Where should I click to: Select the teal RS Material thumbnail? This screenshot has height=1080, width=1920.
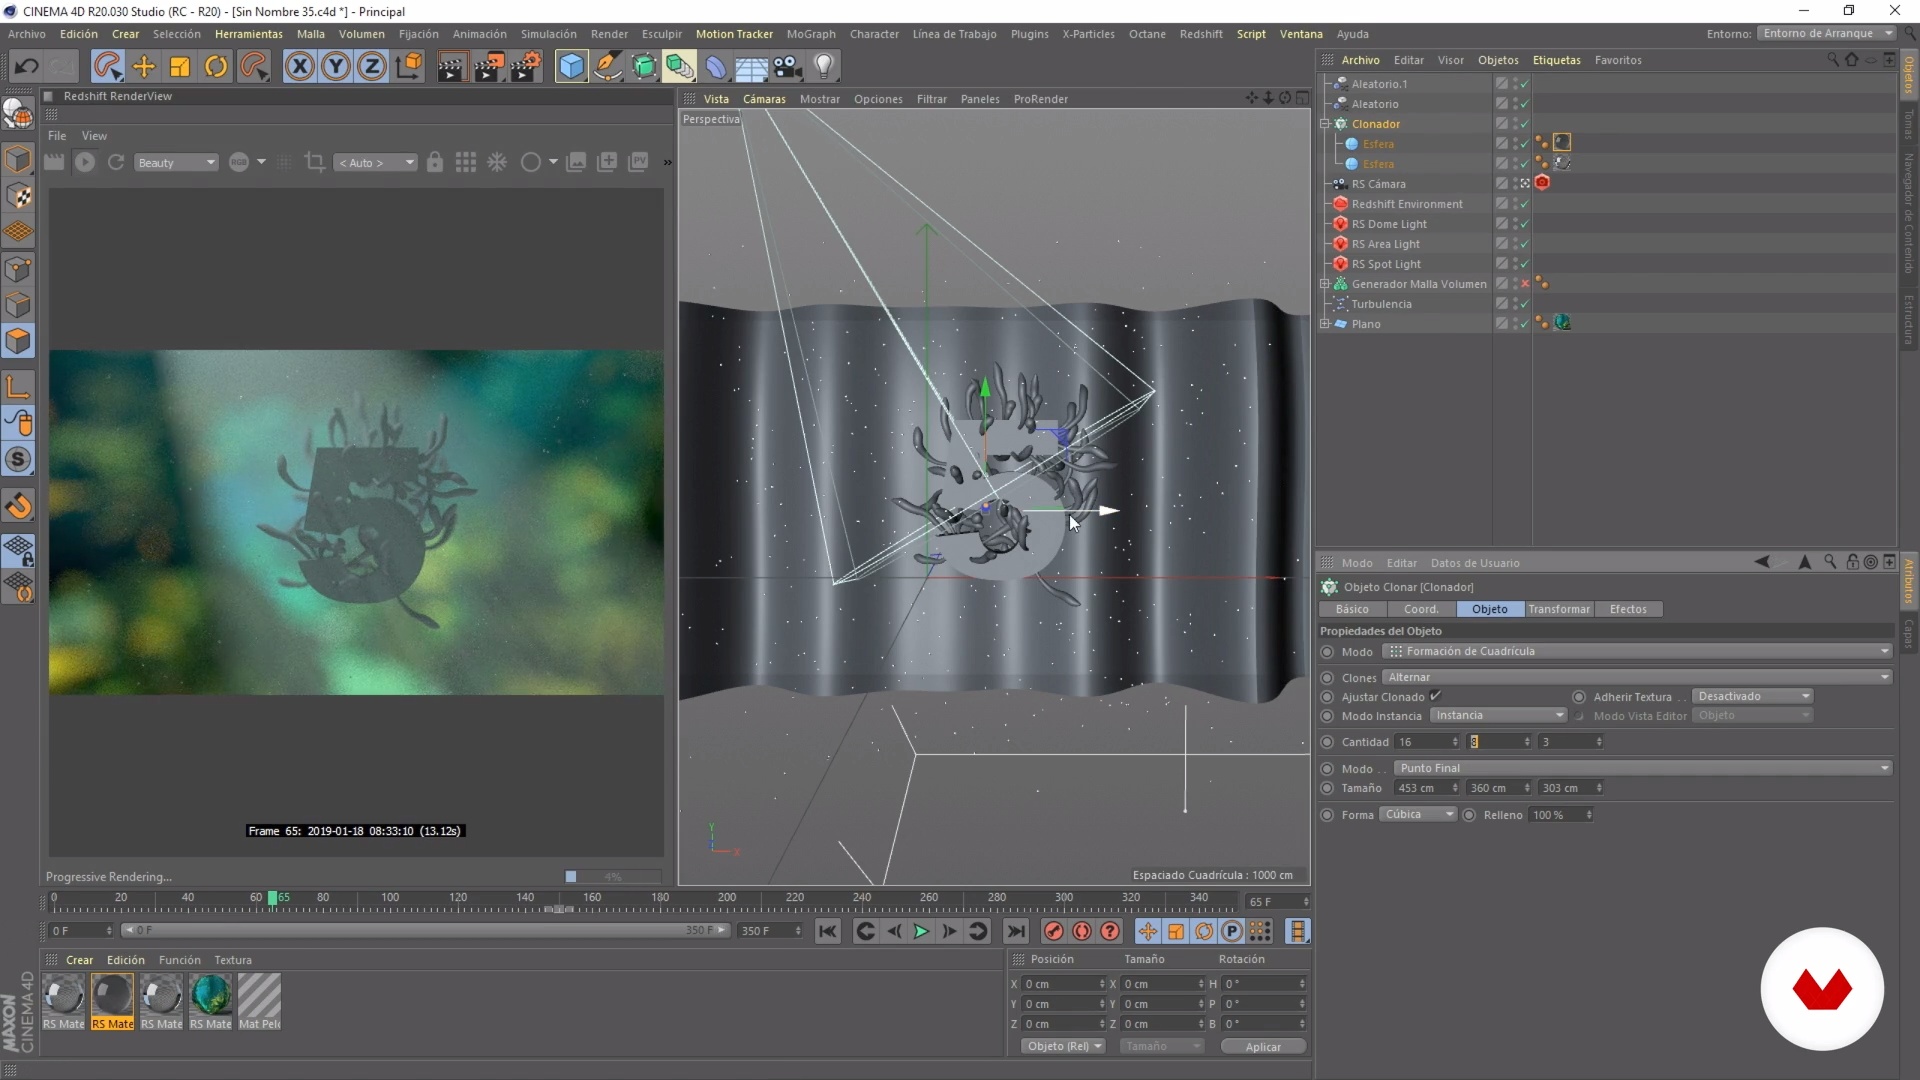210,1002
